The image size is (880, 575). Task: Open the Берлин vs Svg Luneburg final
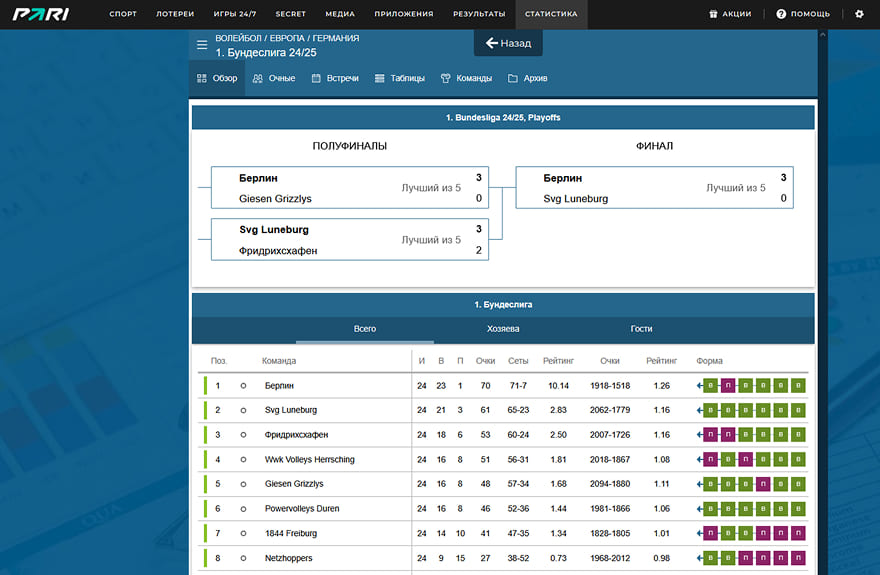(x=654, y=188)
